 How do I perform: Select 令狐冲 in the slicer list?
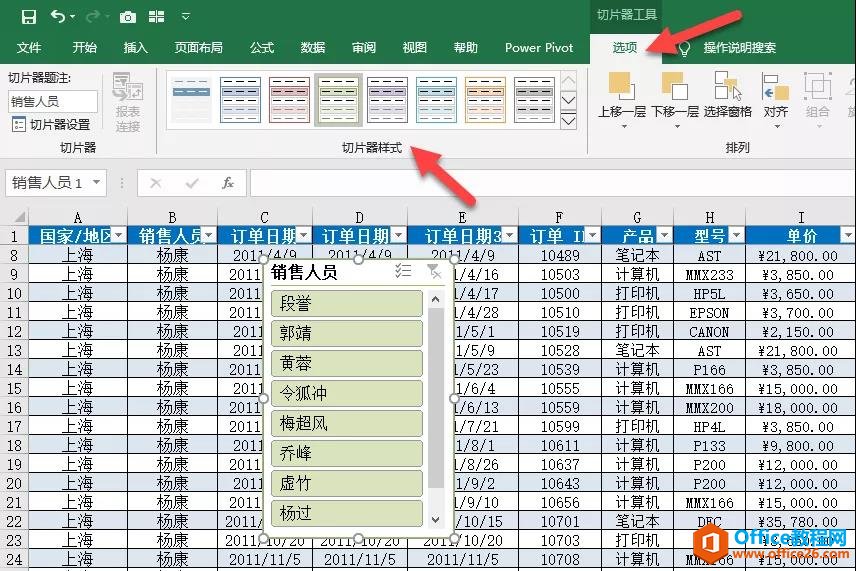pyautogui.click(x=346, y=394)
